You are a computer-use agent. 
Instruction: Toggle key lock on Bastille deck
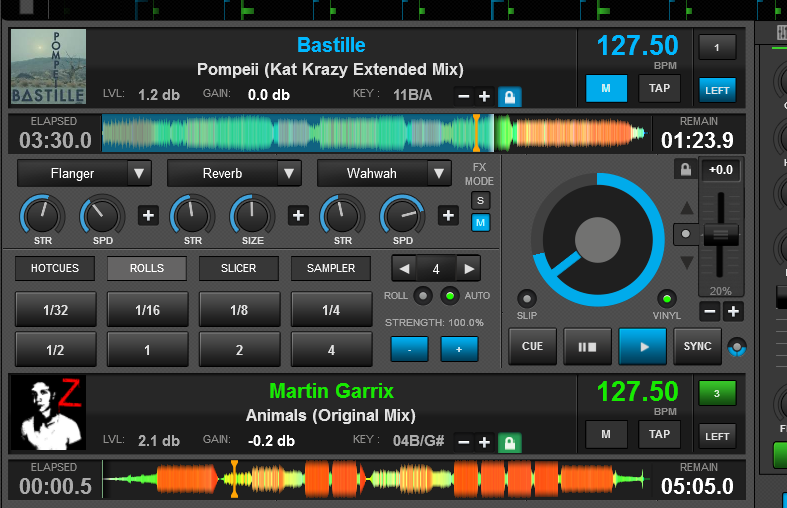(509, 96)
